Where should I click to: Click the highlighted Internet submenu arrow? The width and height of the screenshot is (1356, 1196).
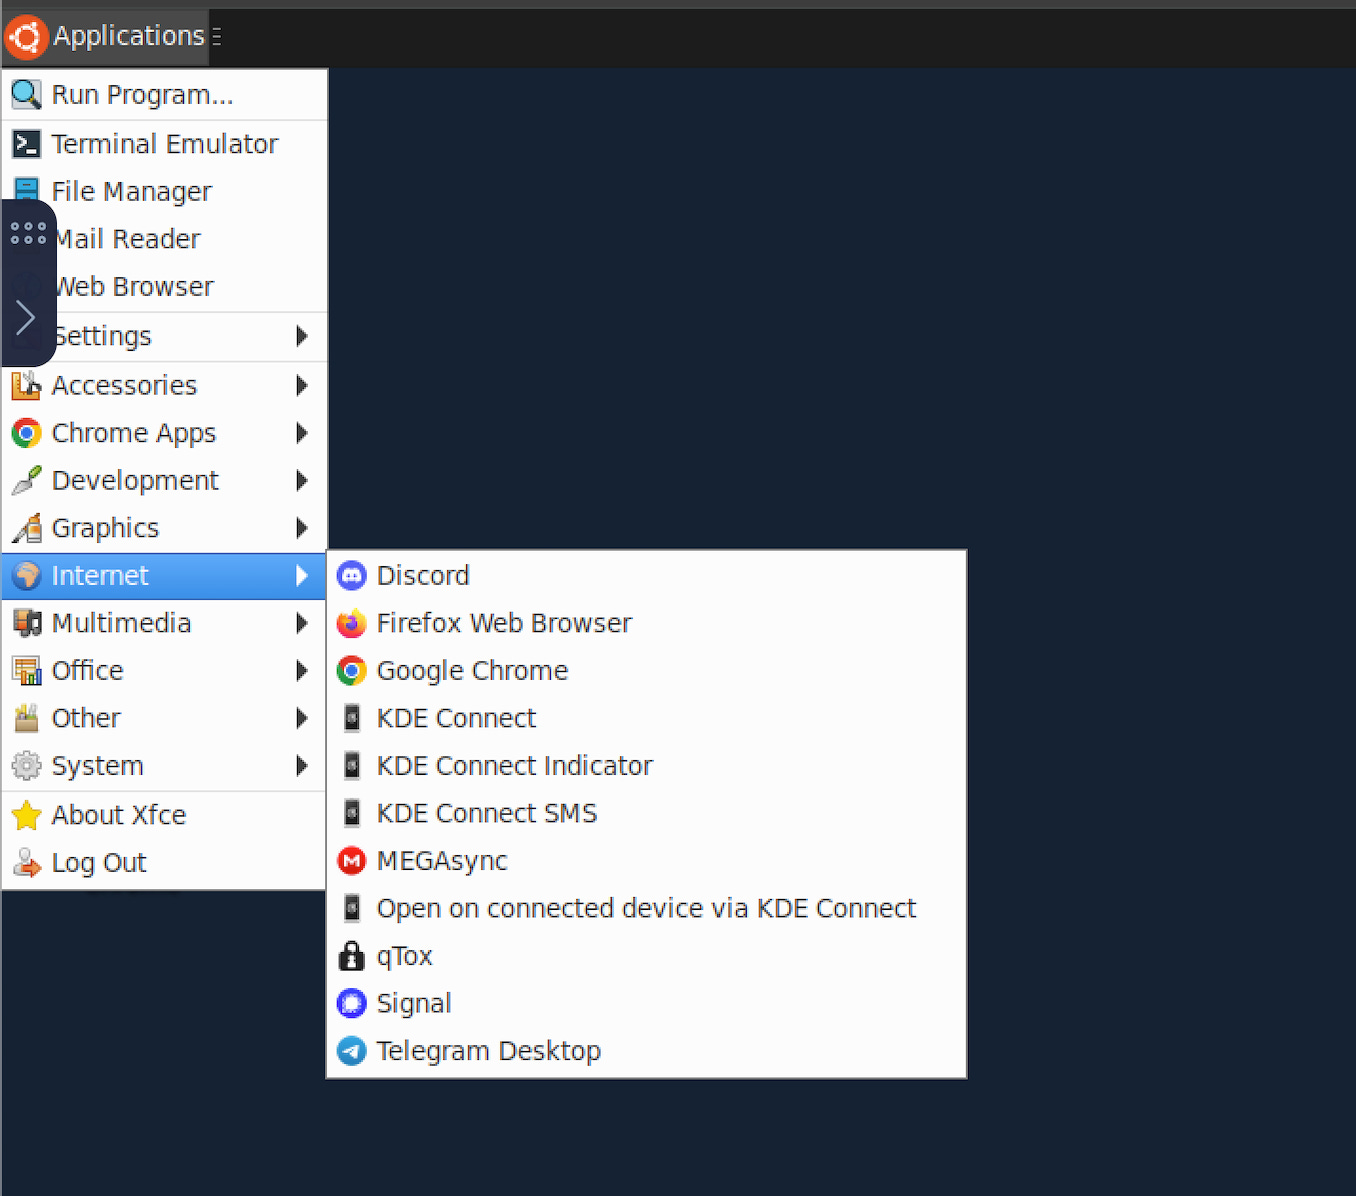click(302, 576)
